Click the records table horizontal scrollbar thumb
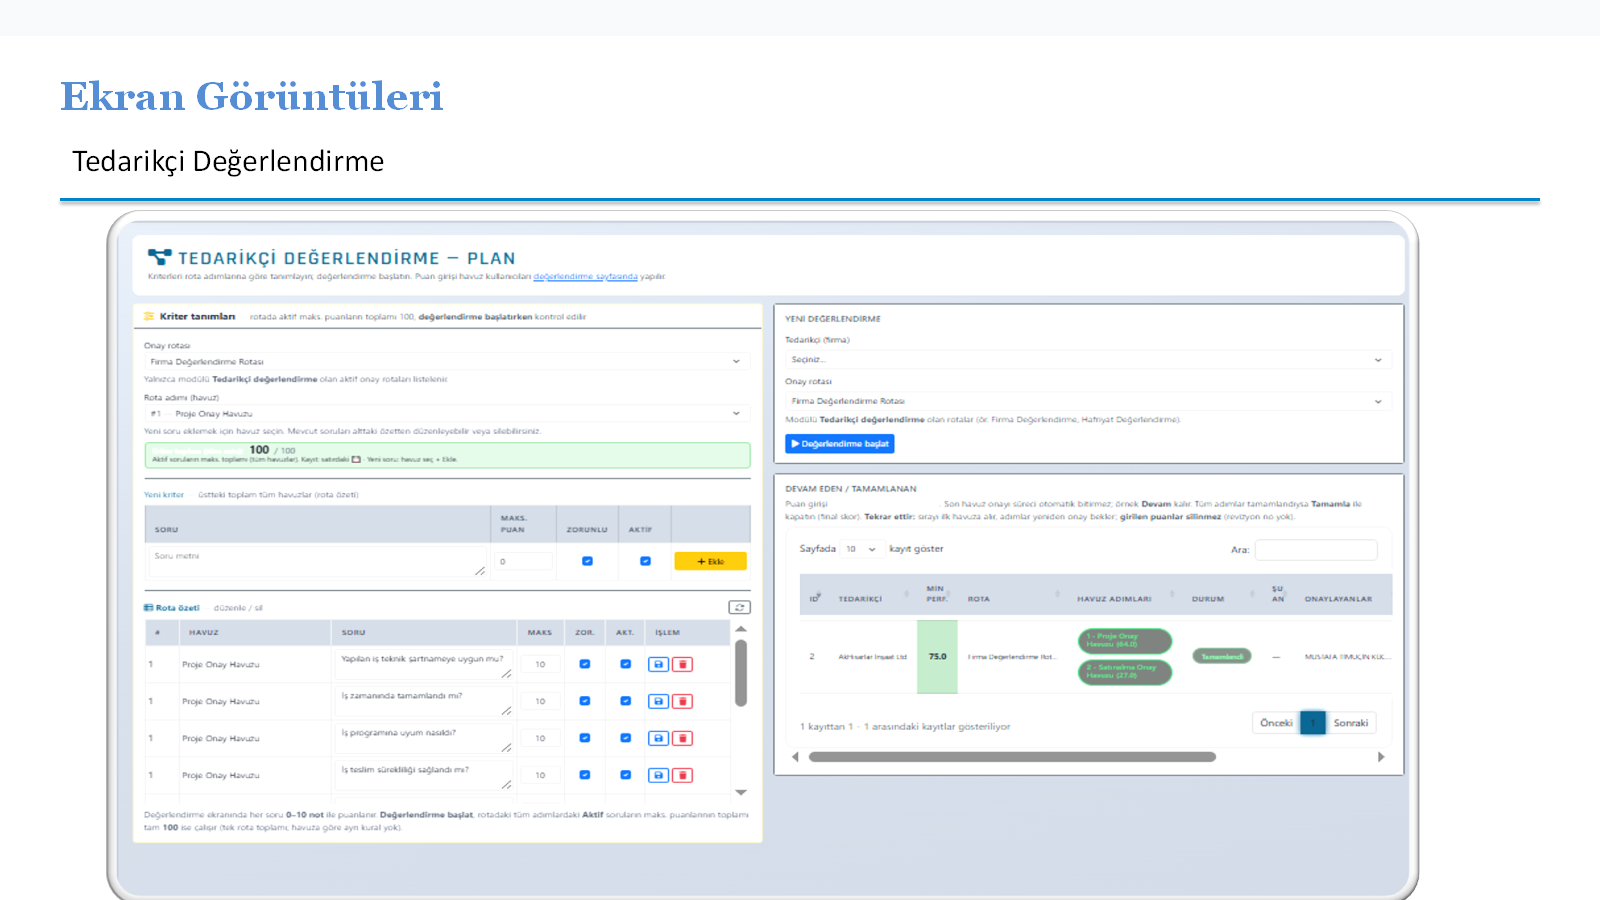 [x=1012, y=757]
